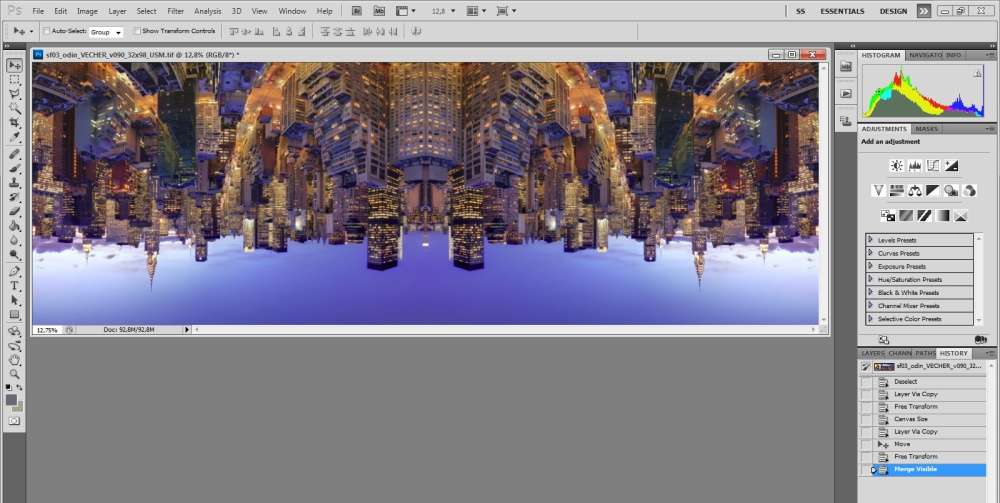Expand the Levels Presets list
This screenshot has width=1000, height=503.
pyautogui.click(x=871, y=240)
